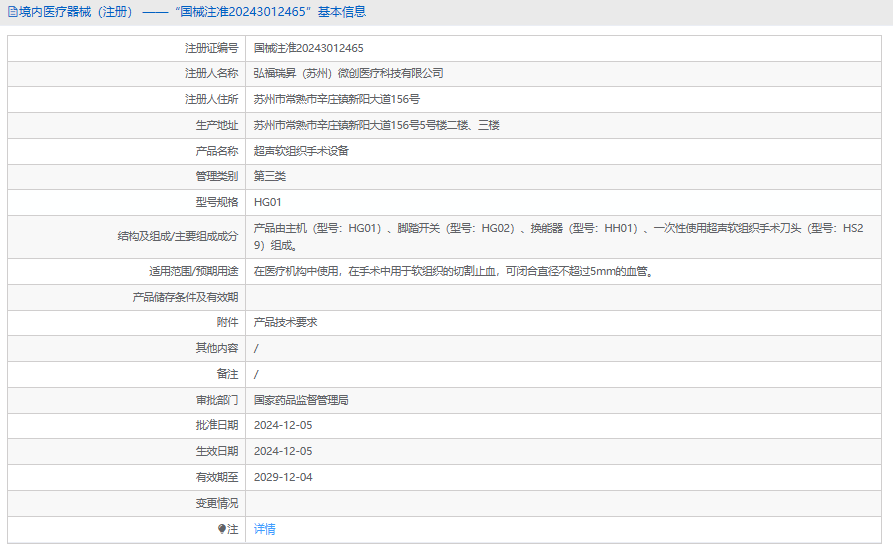Click the 注册人名称 label
This screenshot has height=548, width=893.
click(211, 73)
